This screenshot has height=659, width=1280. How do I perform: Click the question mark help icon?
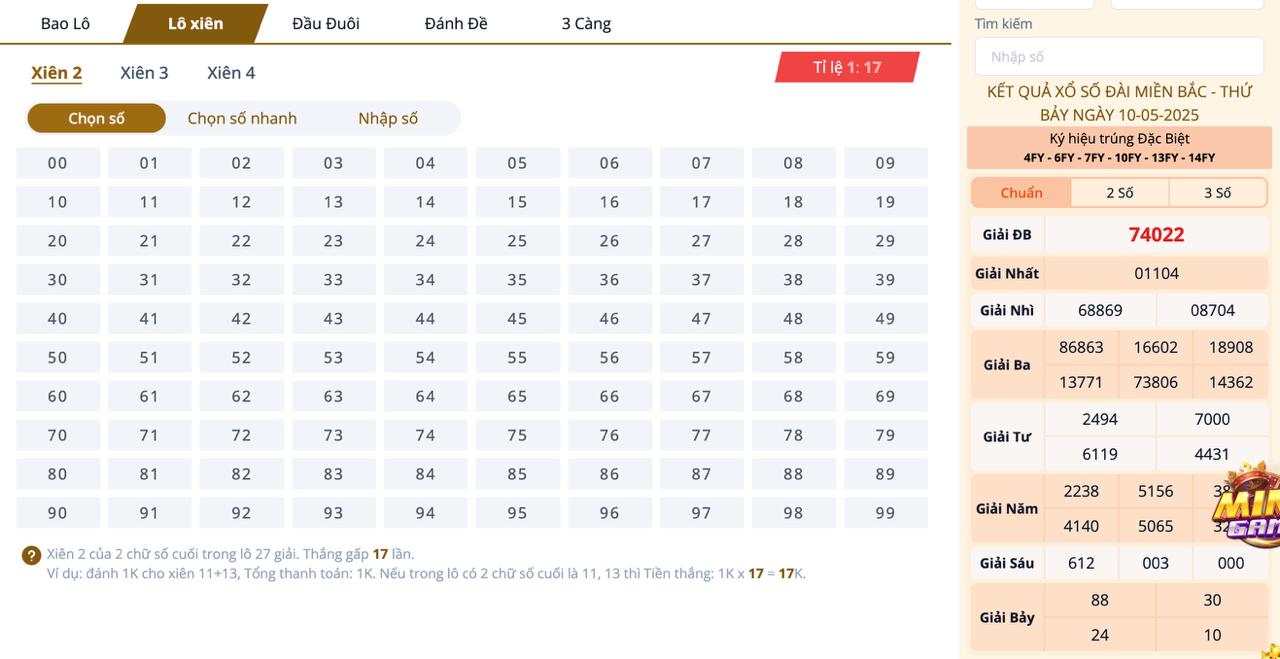pos(31,555)
